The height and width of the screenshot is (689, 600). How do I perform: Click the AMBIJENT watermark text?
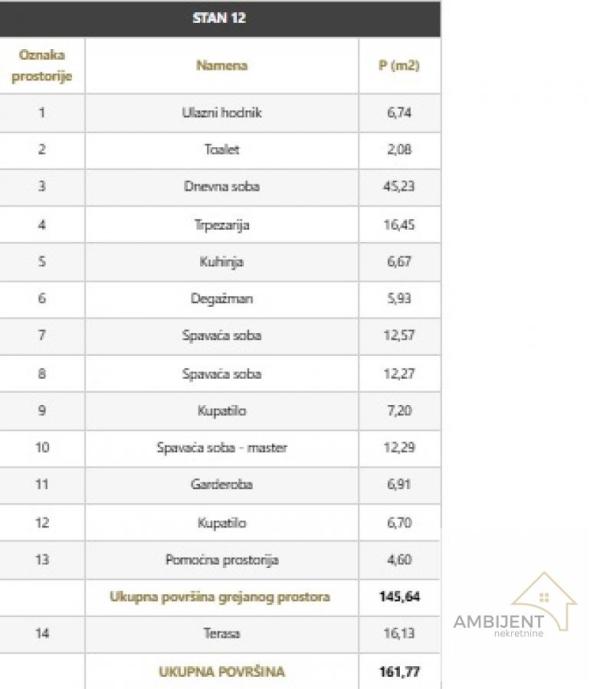pos(498,622)
